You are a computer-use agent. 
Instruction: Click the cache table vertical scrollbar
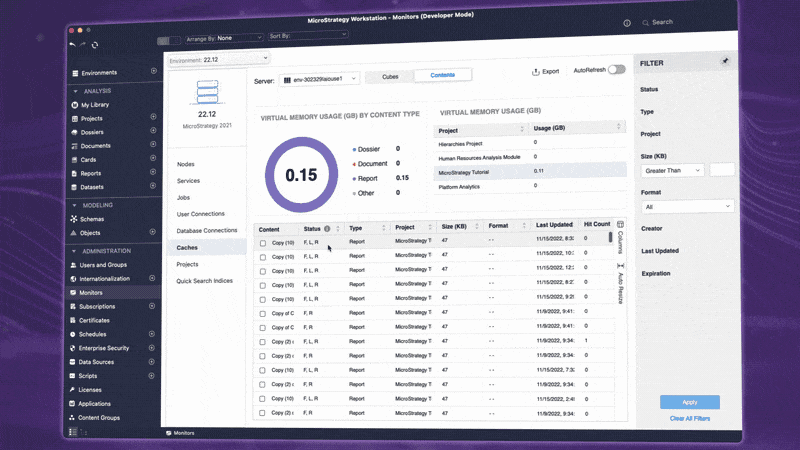[610, 244]
